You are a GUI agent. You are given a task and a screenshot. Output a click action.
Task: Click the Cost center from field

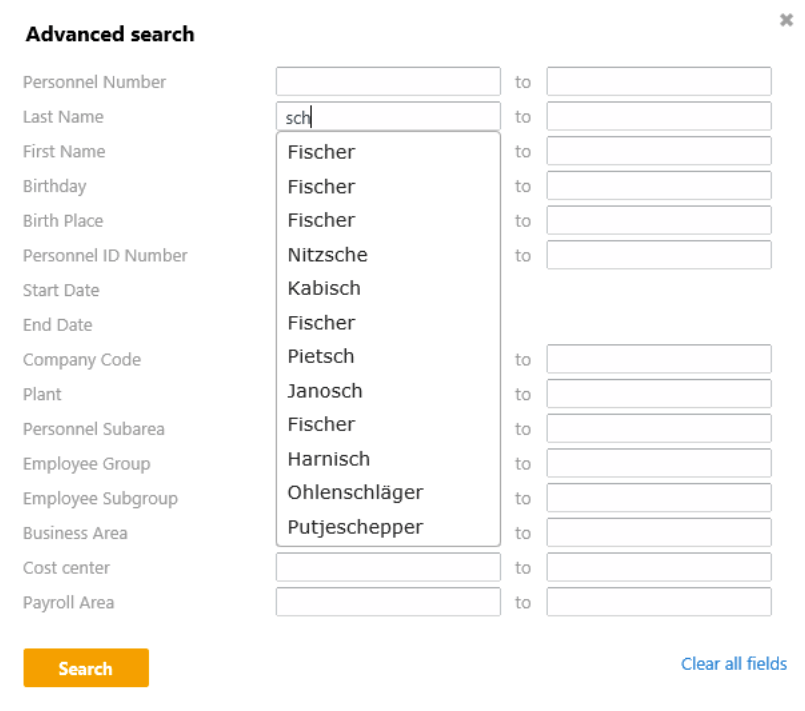388,567
